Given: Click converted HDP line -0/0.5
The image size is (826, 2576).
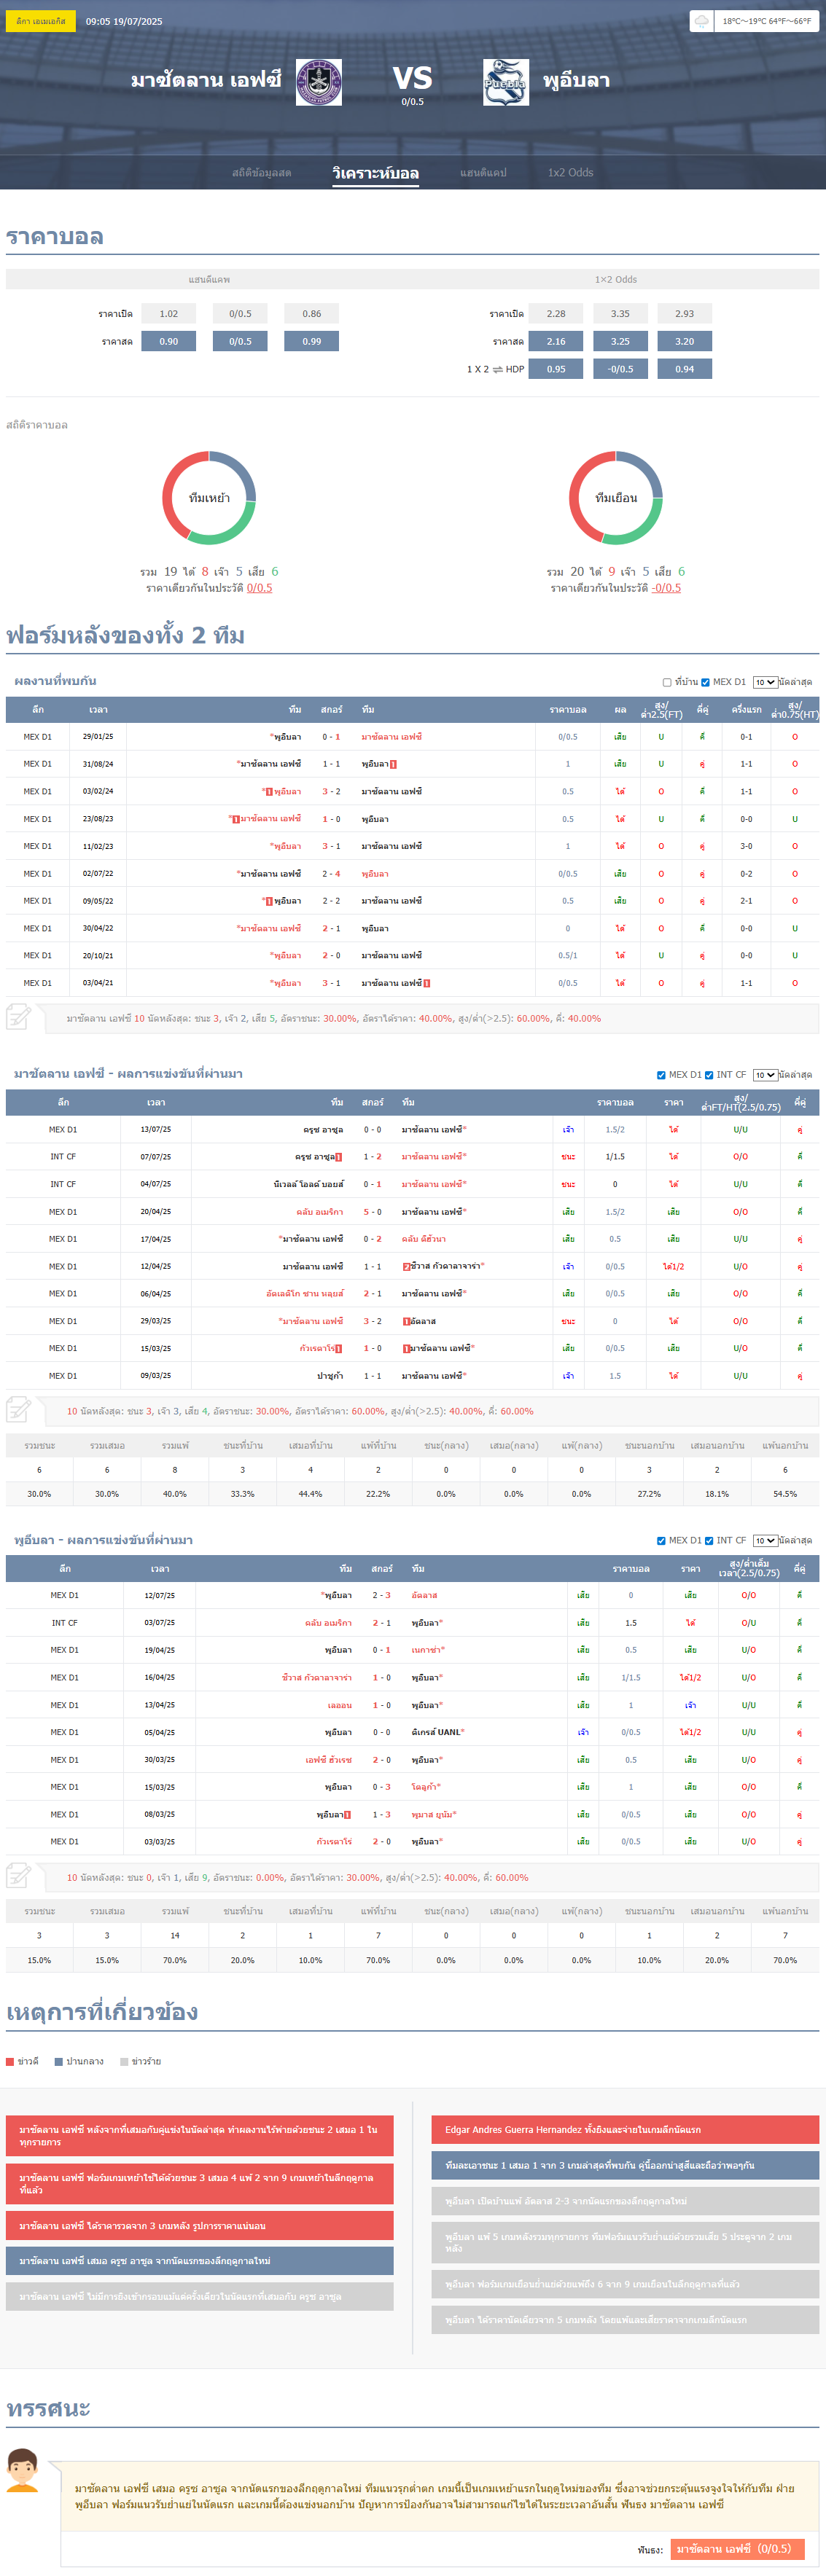Looking at the screenshot, I should [x=620, y=369].
